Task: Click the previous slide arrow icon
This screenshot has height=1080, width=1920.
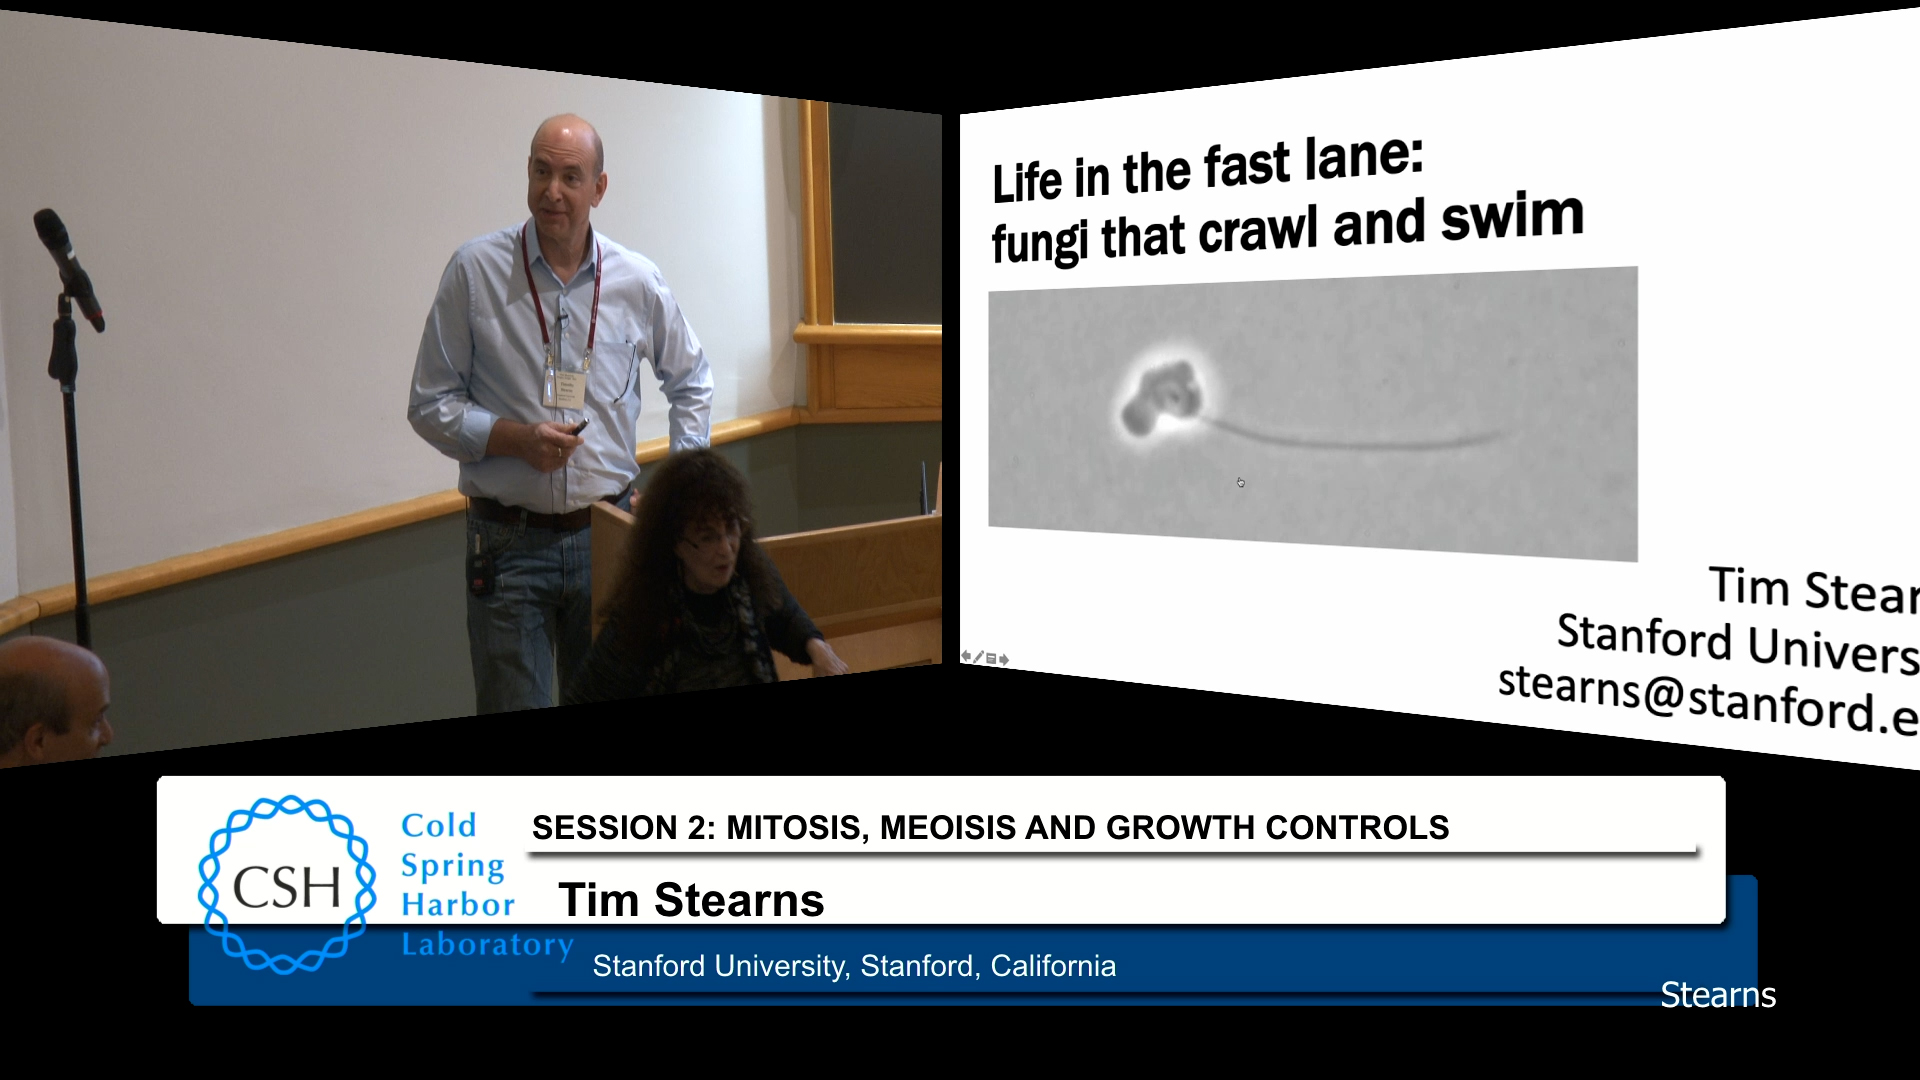Action: 966,656
